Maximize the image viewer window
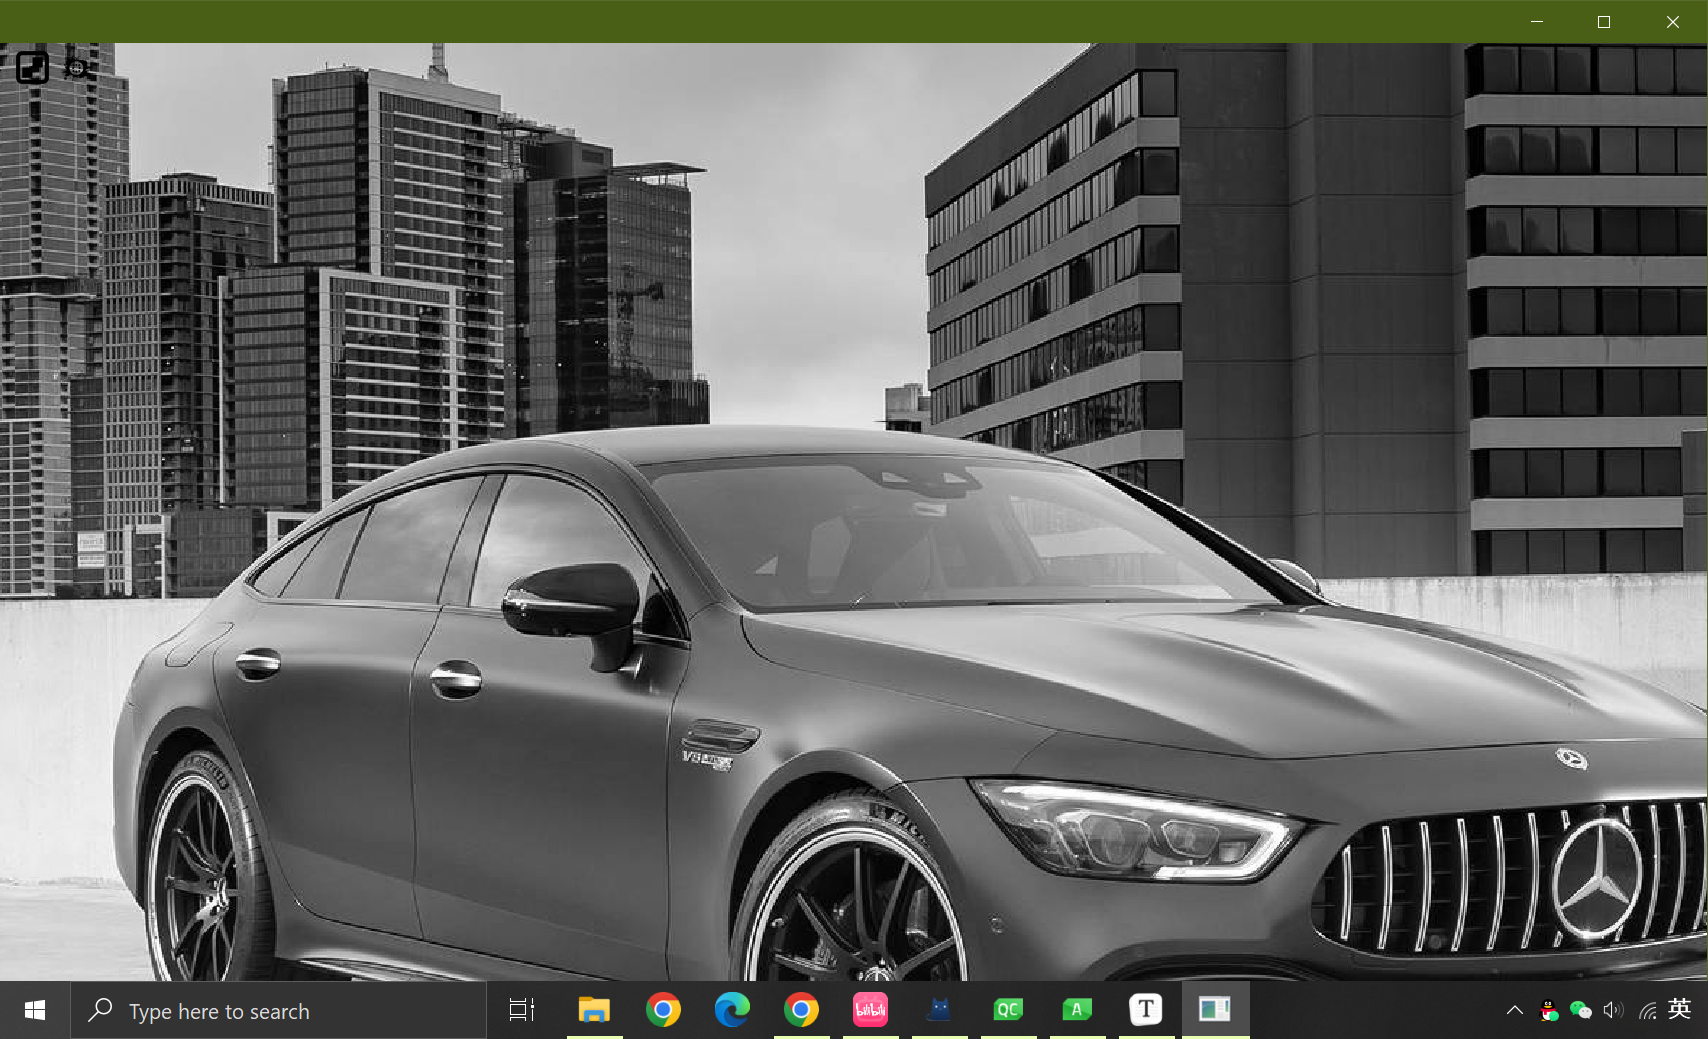The width and height of the screenshot is (1708, 1039). pos(1604,21)
